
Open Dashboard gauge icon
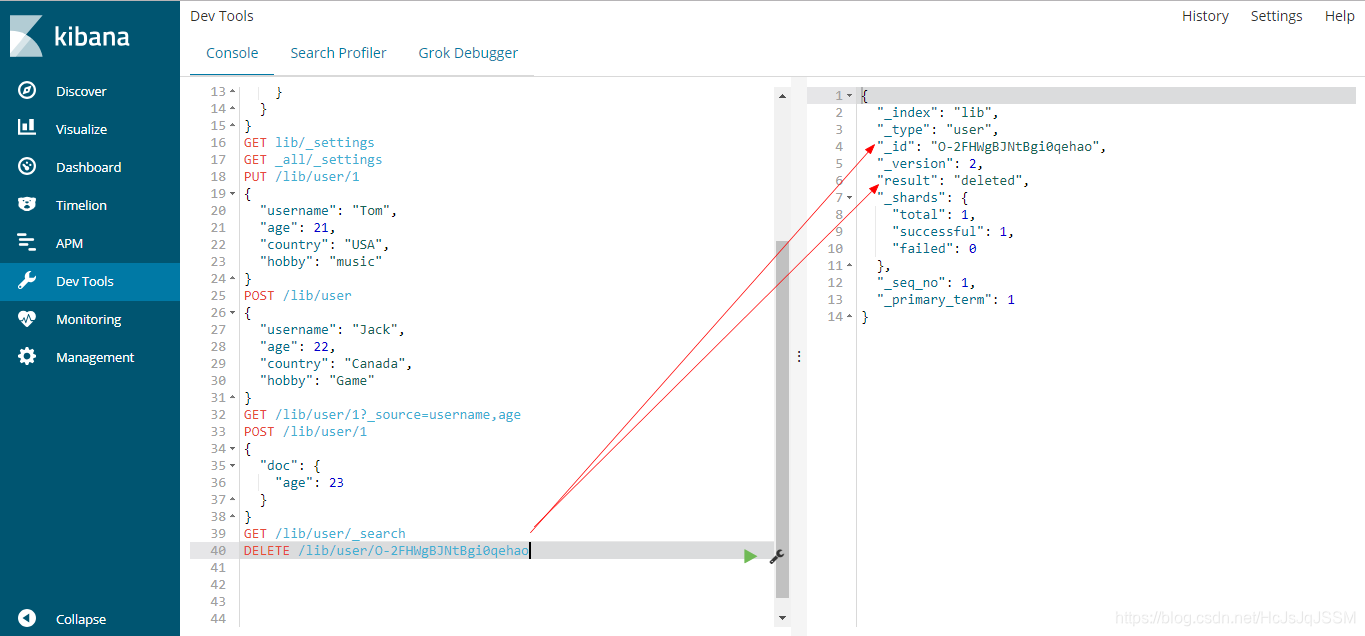pos(27,167)
